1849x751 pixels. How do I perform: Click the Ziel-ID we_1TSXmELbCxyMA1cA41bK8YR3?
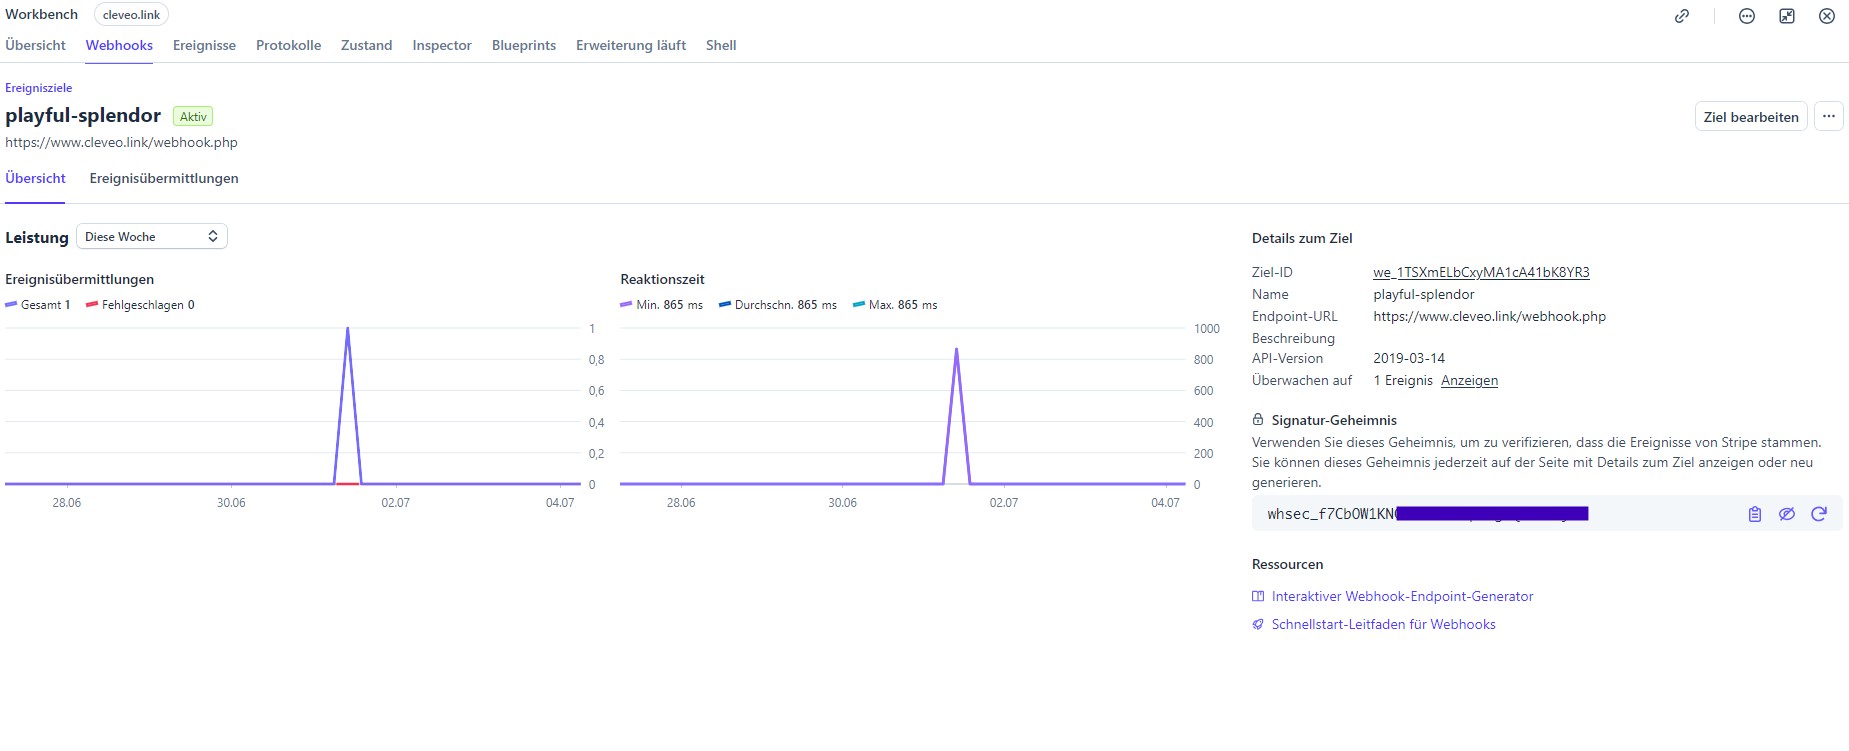click(x=1481, y=272)
